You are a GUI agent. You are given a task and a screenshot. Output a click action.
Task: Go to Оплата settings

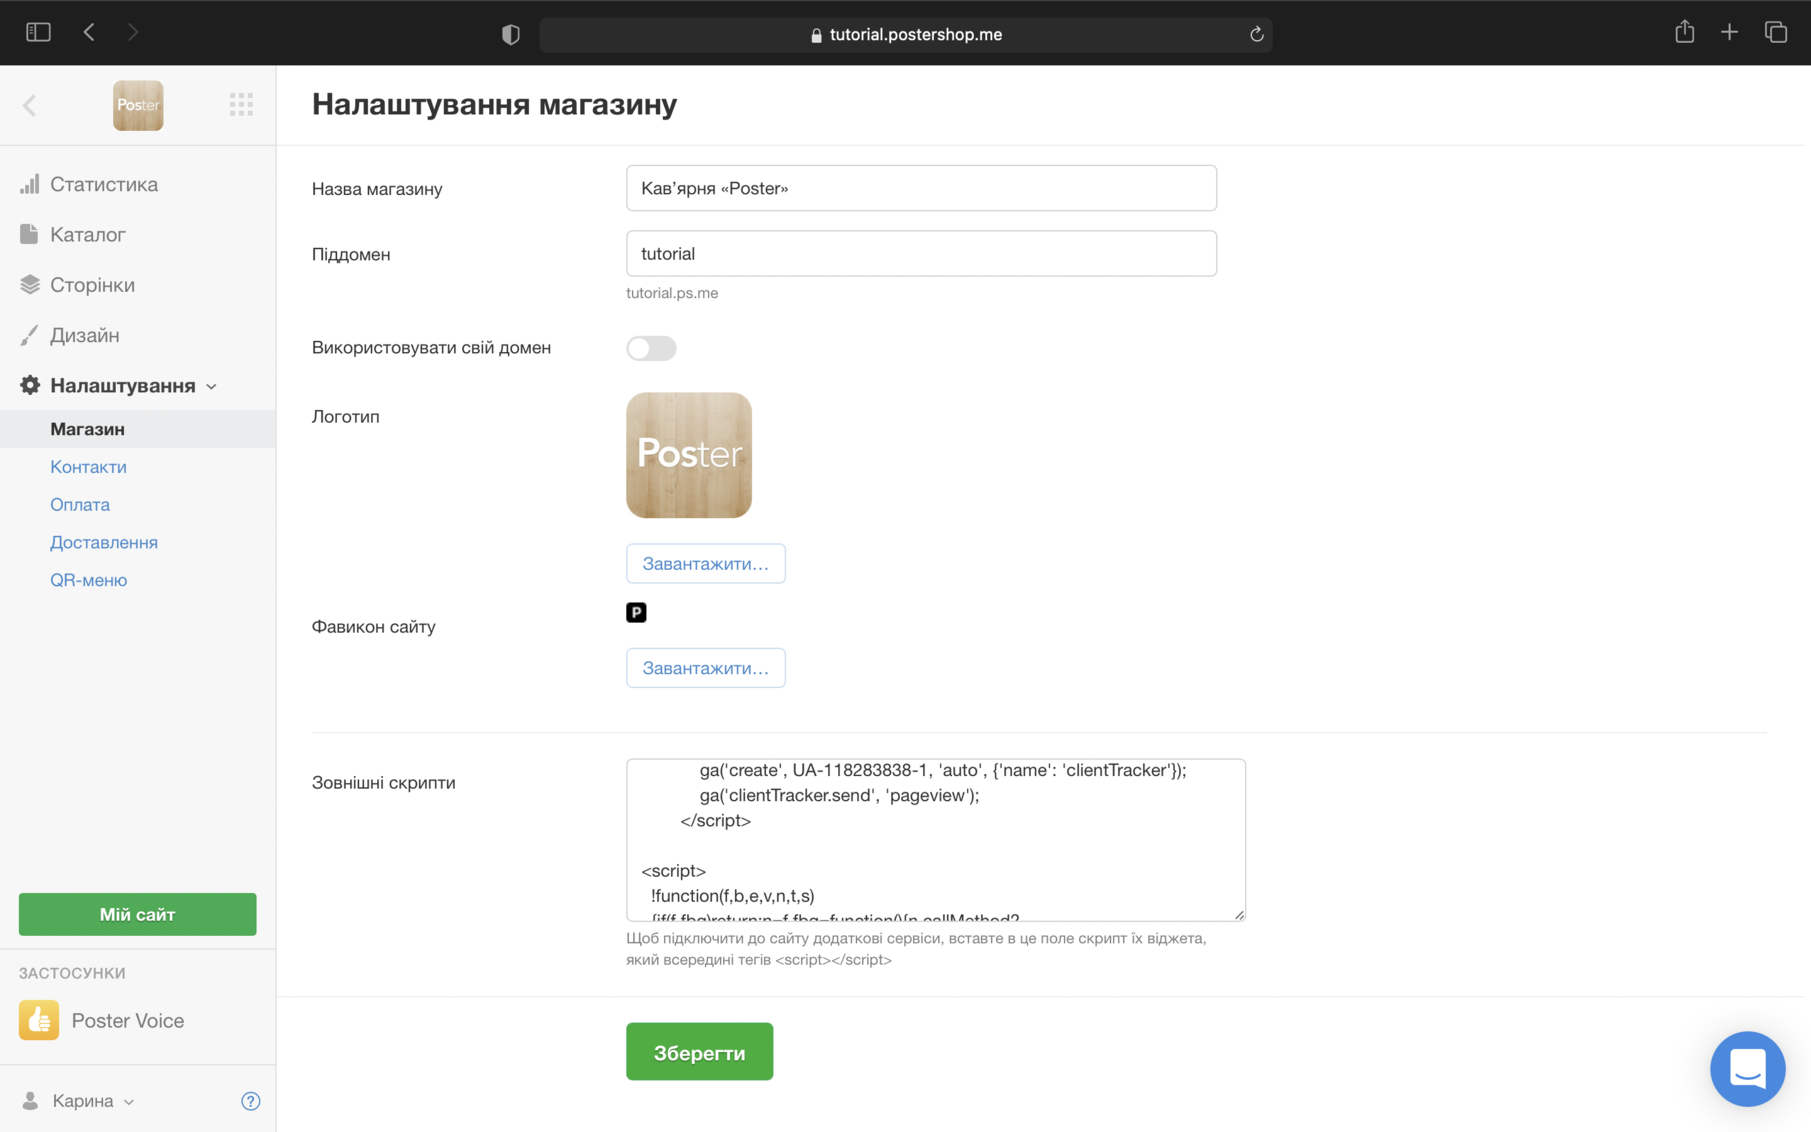pyautogui.click(x=80, y=505)
